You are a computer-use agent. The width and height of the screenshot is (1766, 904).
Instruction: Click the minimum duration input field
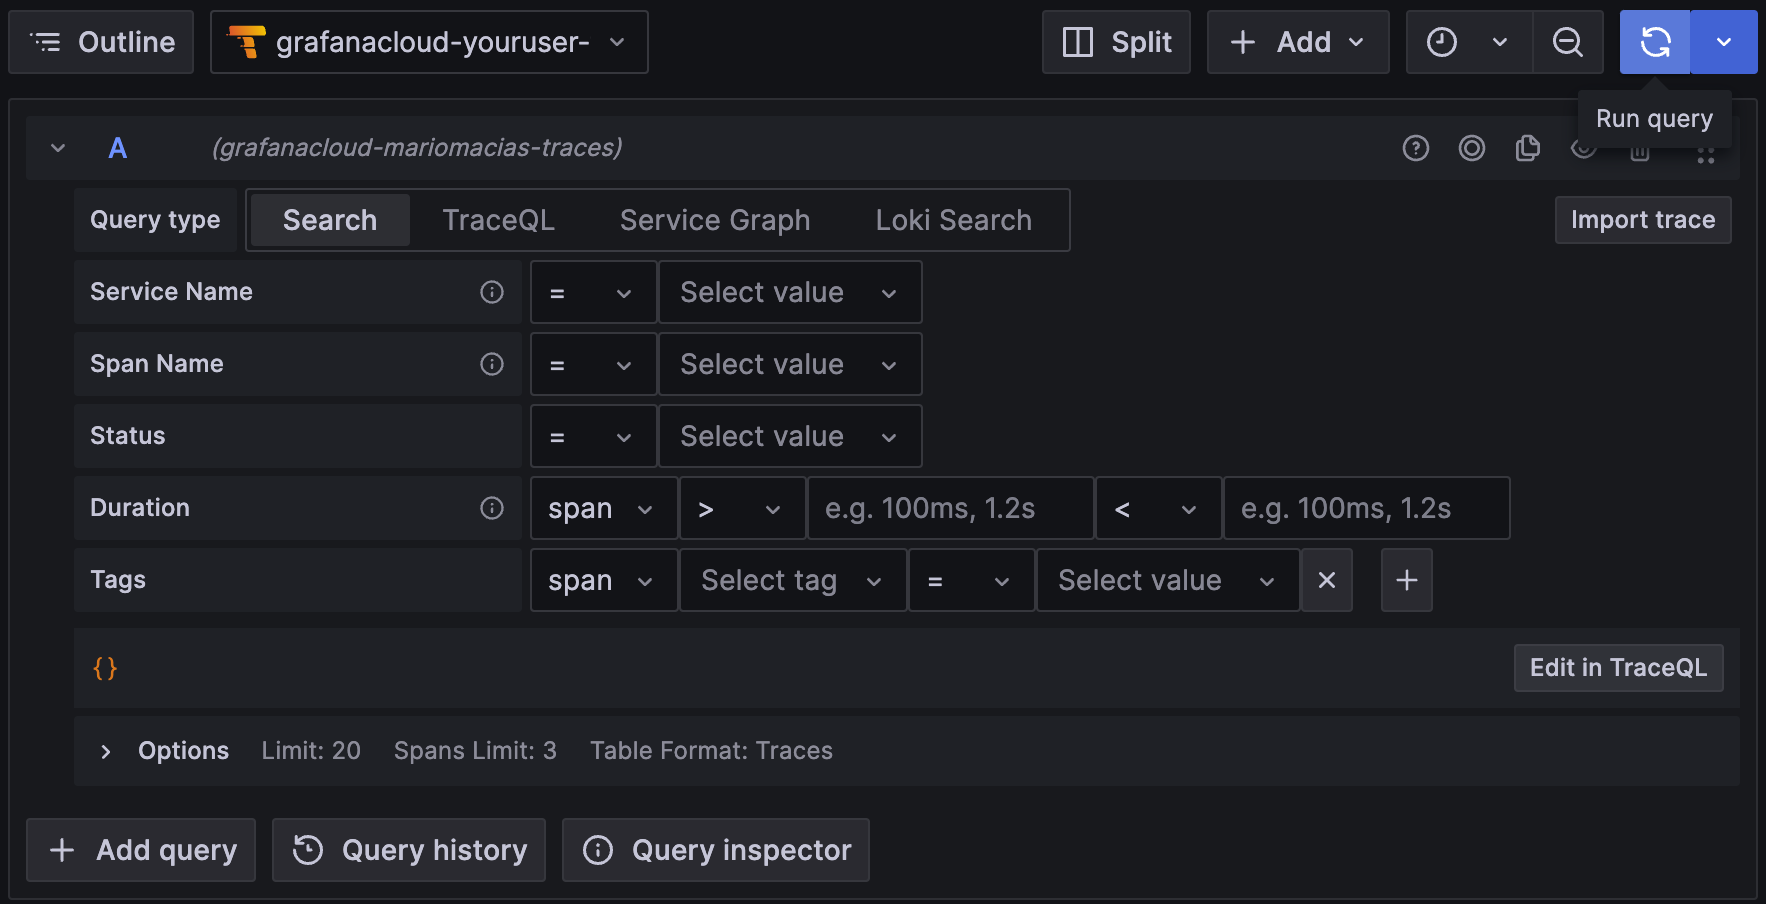(949, 508)
